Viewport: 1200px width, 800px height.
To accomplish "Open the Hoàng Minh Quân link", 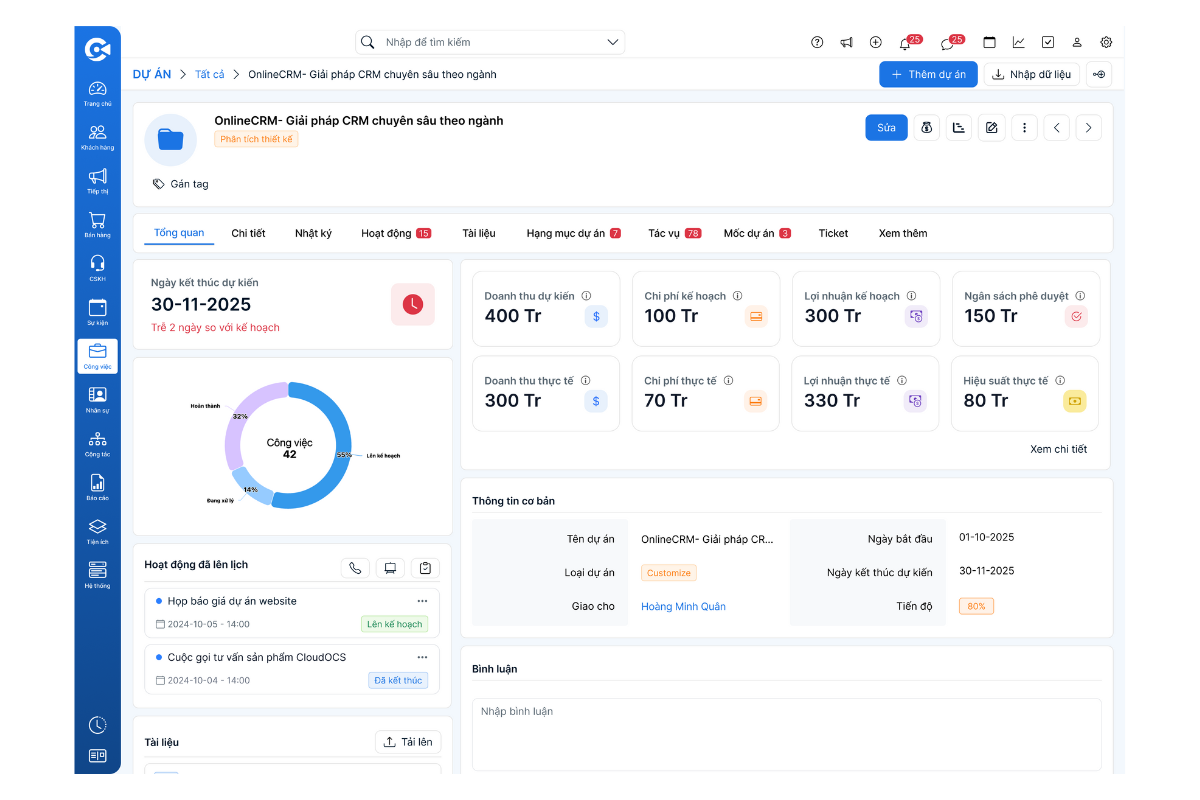I will (683, 606).
